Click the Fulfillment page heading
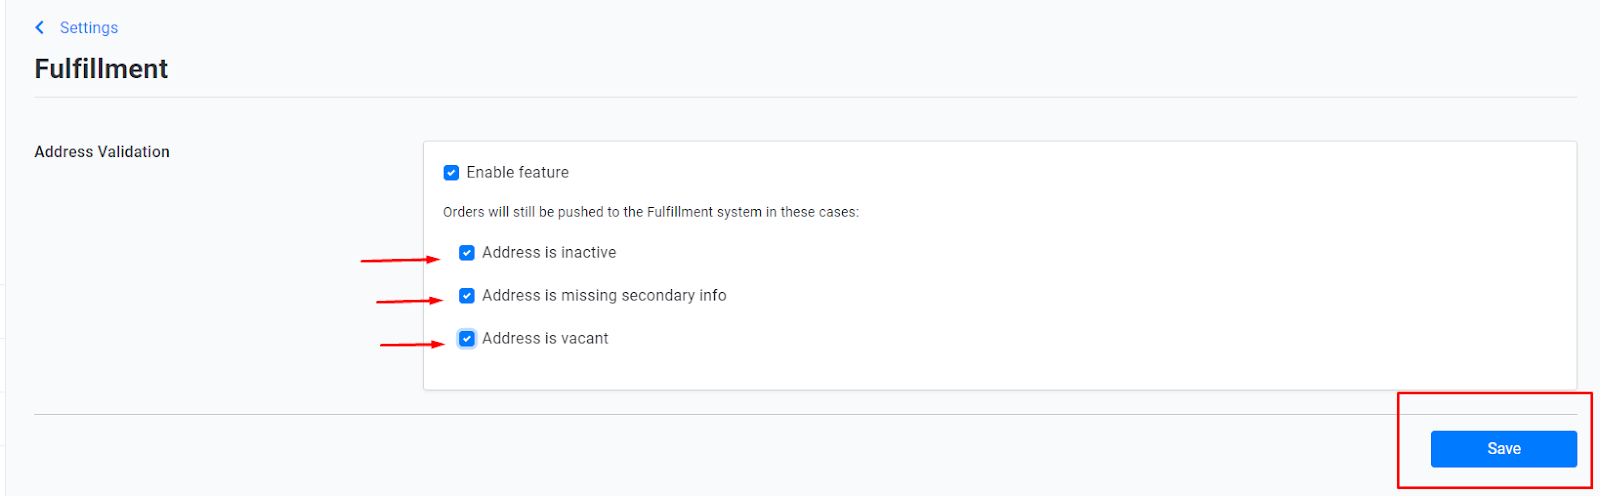The image size is (1600, 496). 101,69
